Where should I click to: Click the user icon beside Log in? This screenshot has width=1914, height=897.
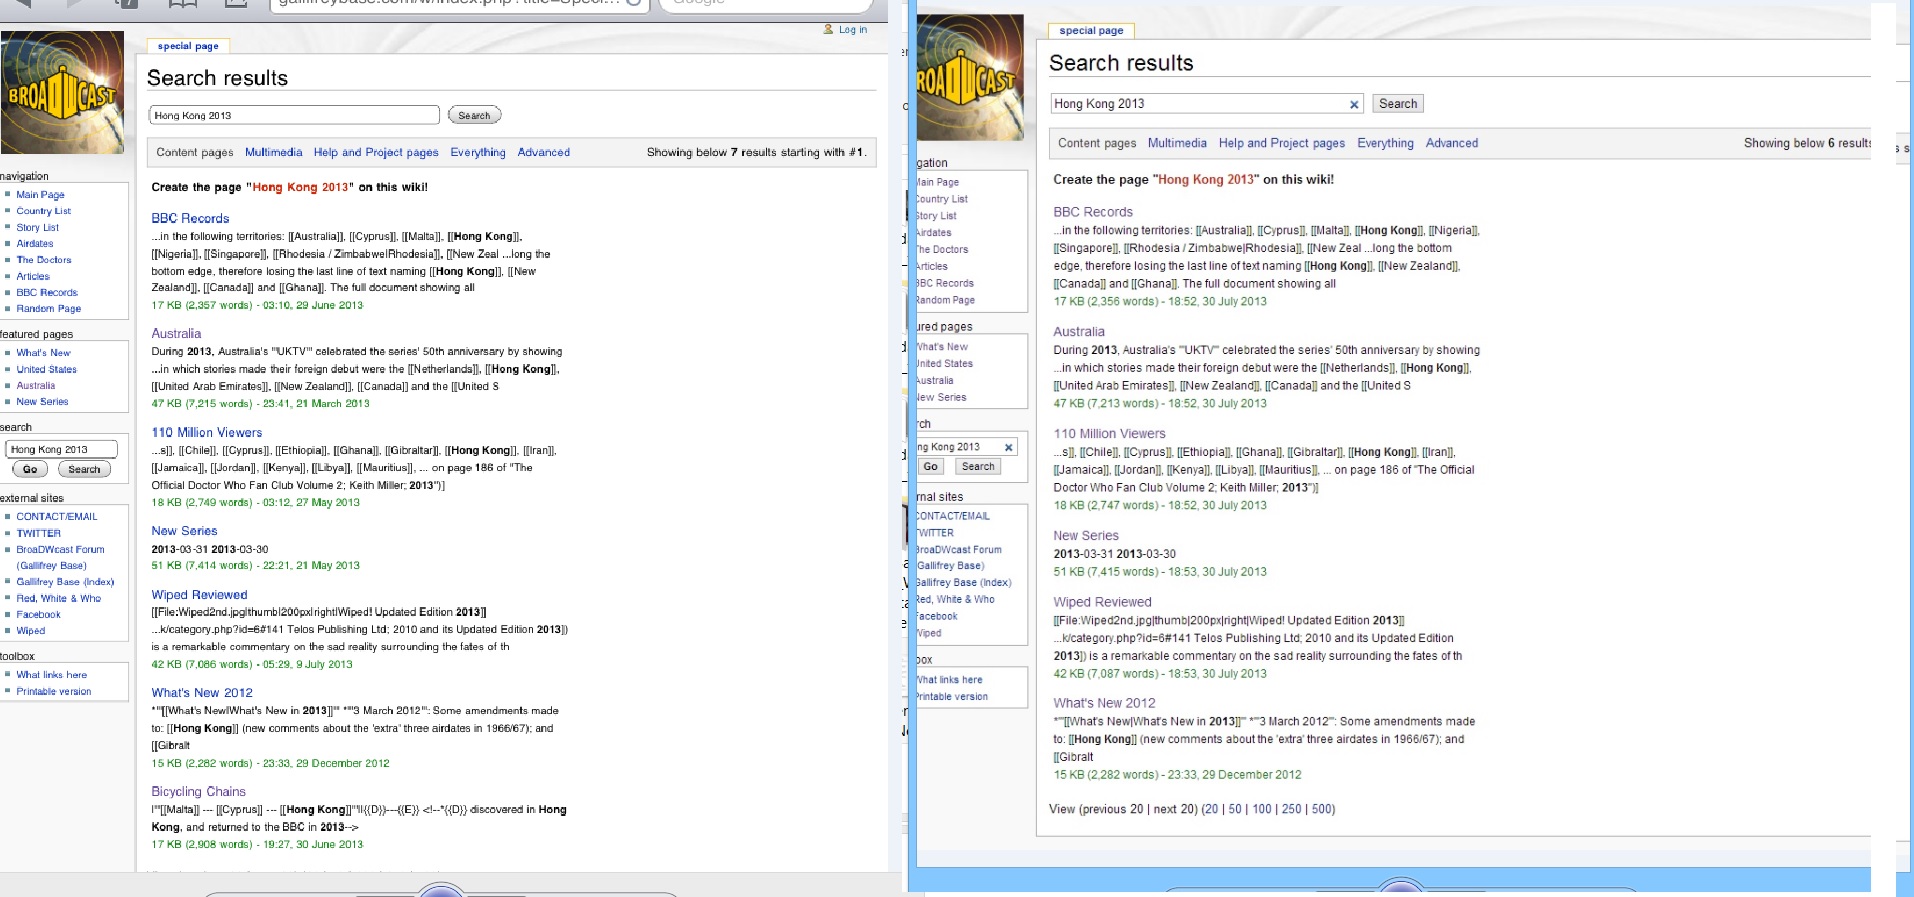828,30
